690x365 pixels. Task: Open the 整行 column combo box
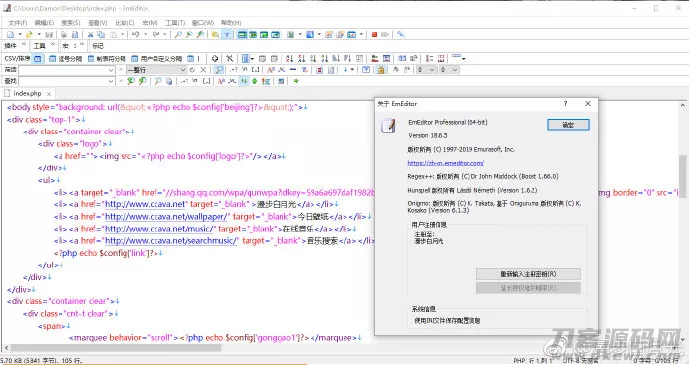pos(157,70)
